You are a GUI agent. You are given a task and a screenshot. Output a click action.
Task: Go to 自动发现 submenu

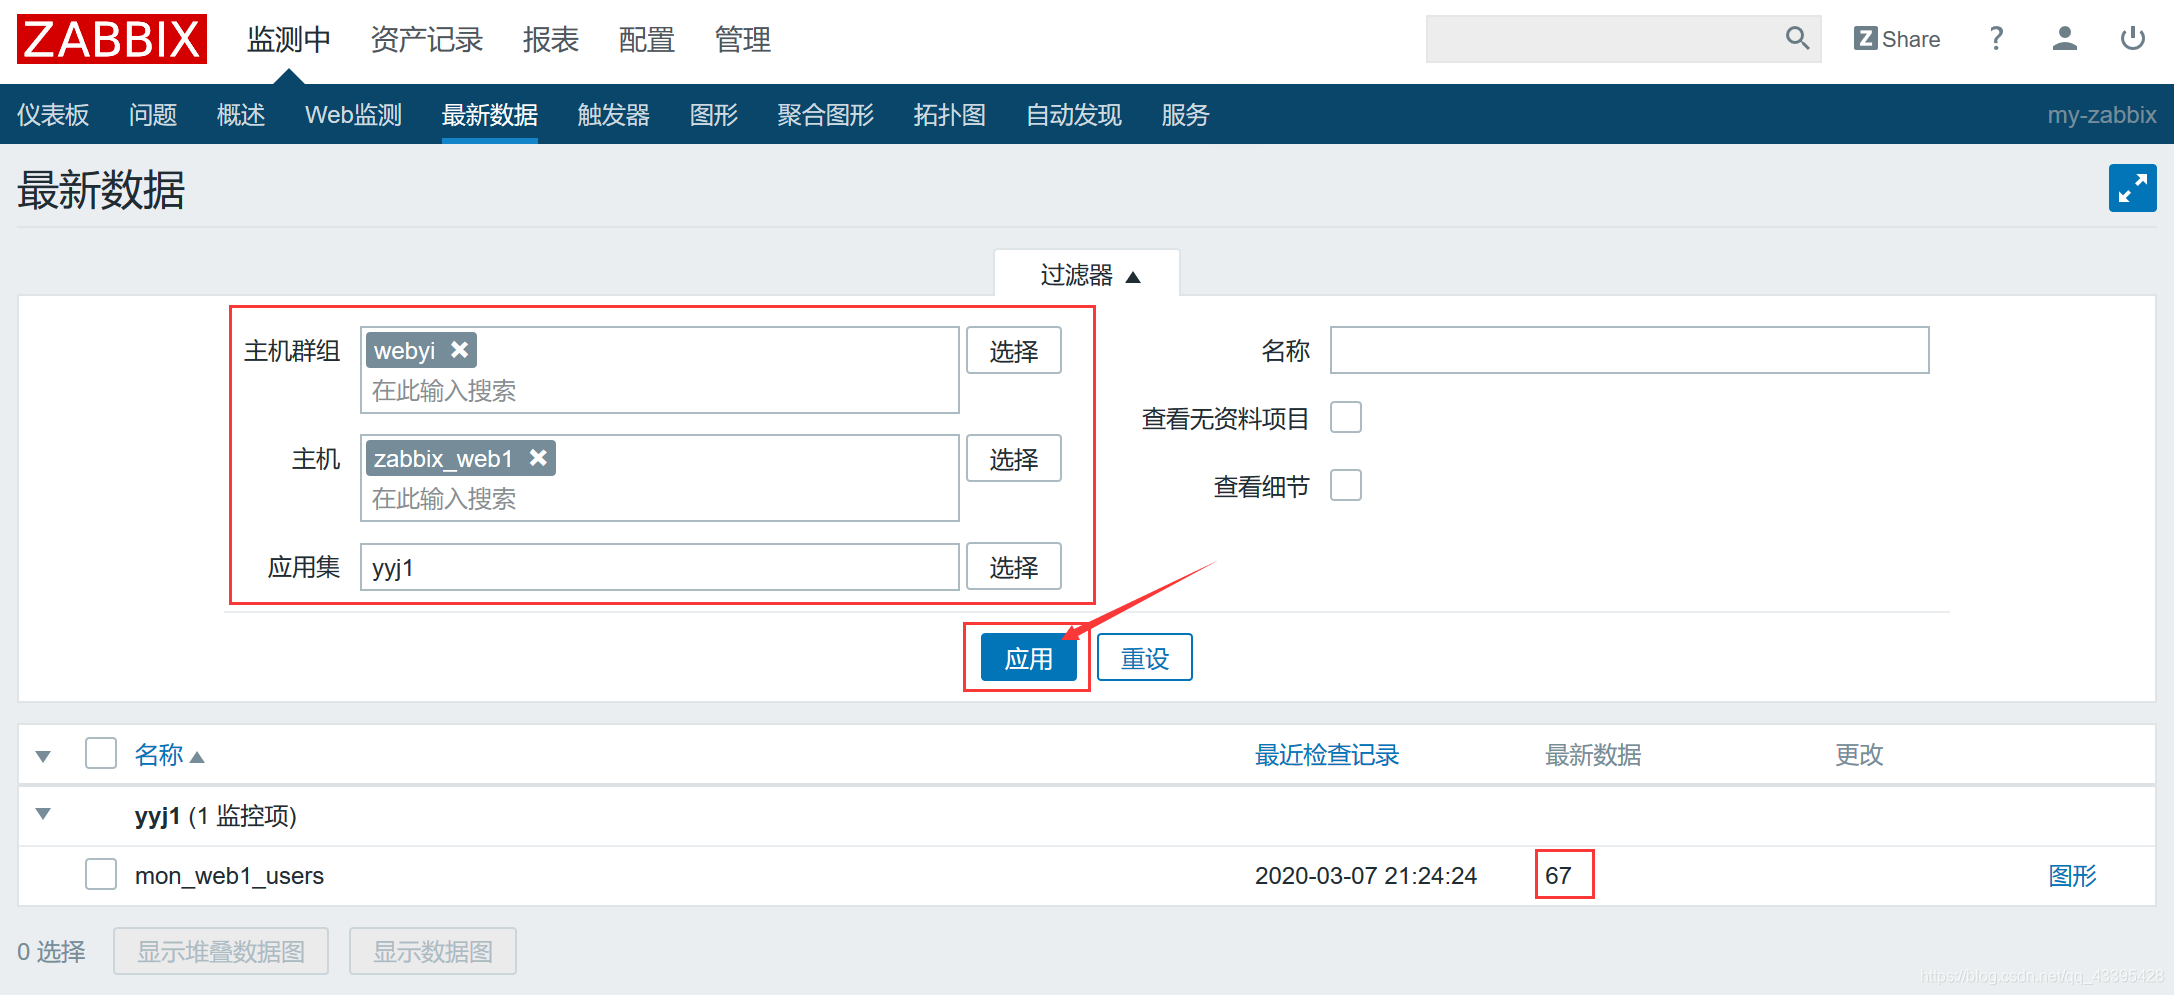pos(1074,115)
